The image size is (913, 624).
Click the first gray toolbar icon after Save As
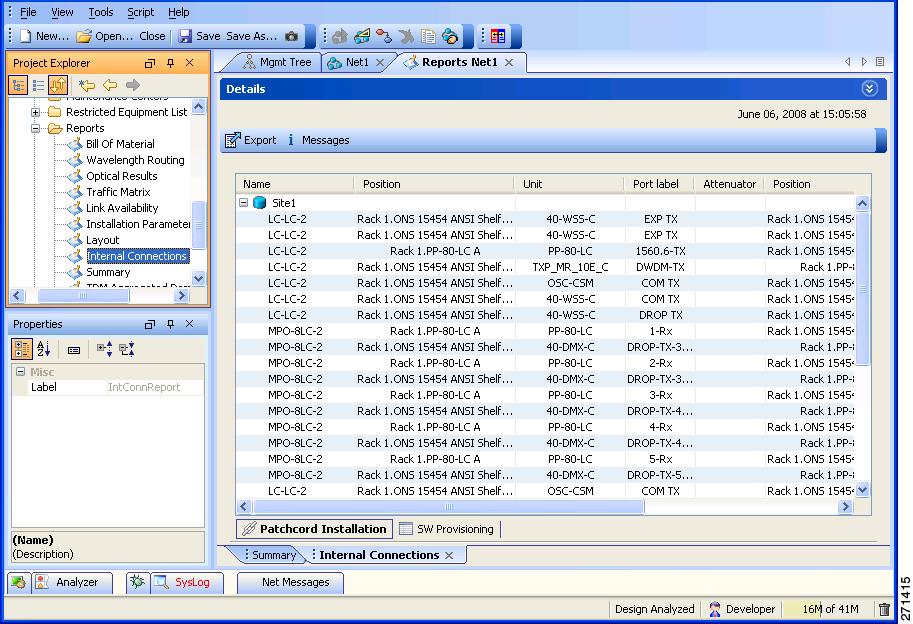(339, 36)
